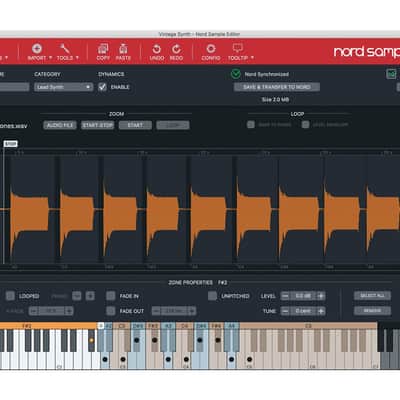Click the Phase minus button
The width and height of the screenshot is (400, 400).
click(77, 296)
